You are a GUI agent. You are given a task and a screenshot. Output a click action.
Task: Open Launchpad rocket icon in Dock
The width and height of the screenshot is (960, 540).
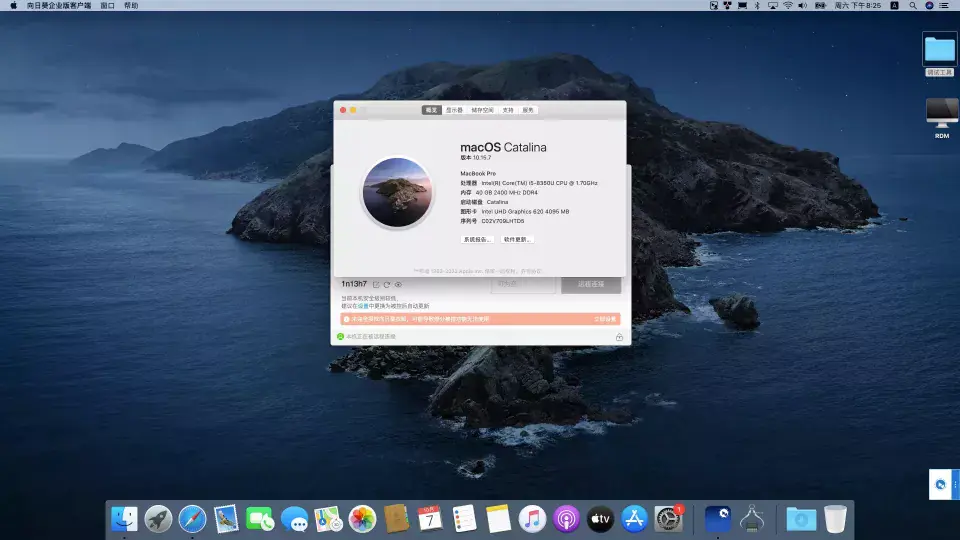pos(158,519)
